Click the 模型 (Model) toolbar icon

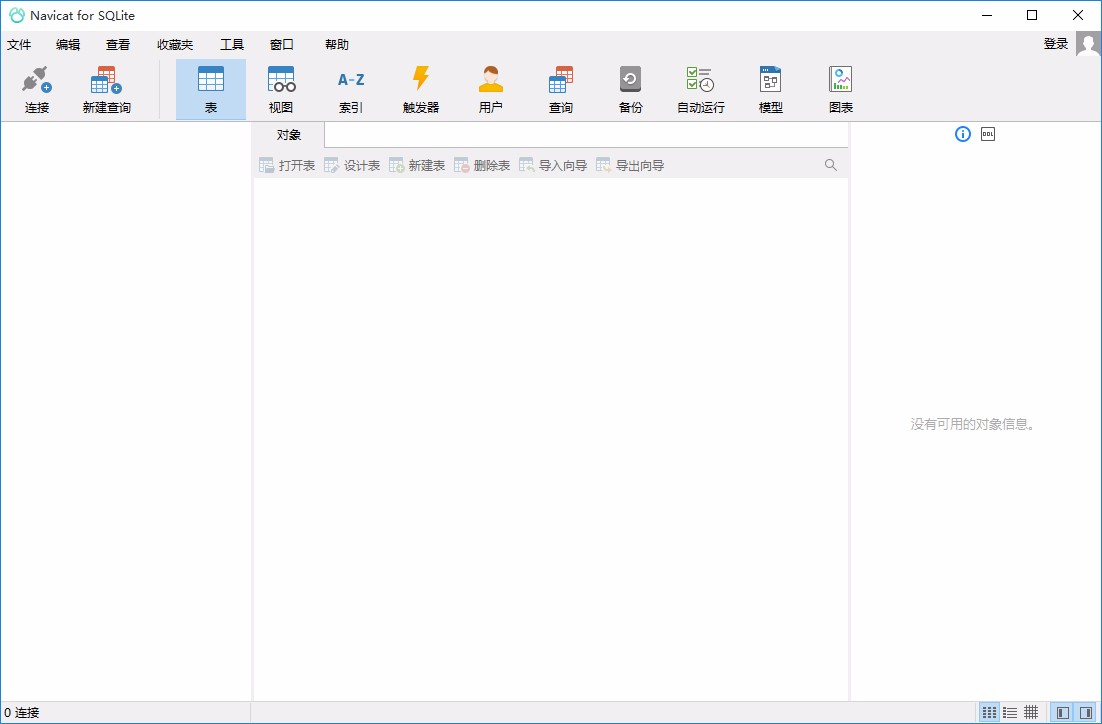click(x=770, y=89)
